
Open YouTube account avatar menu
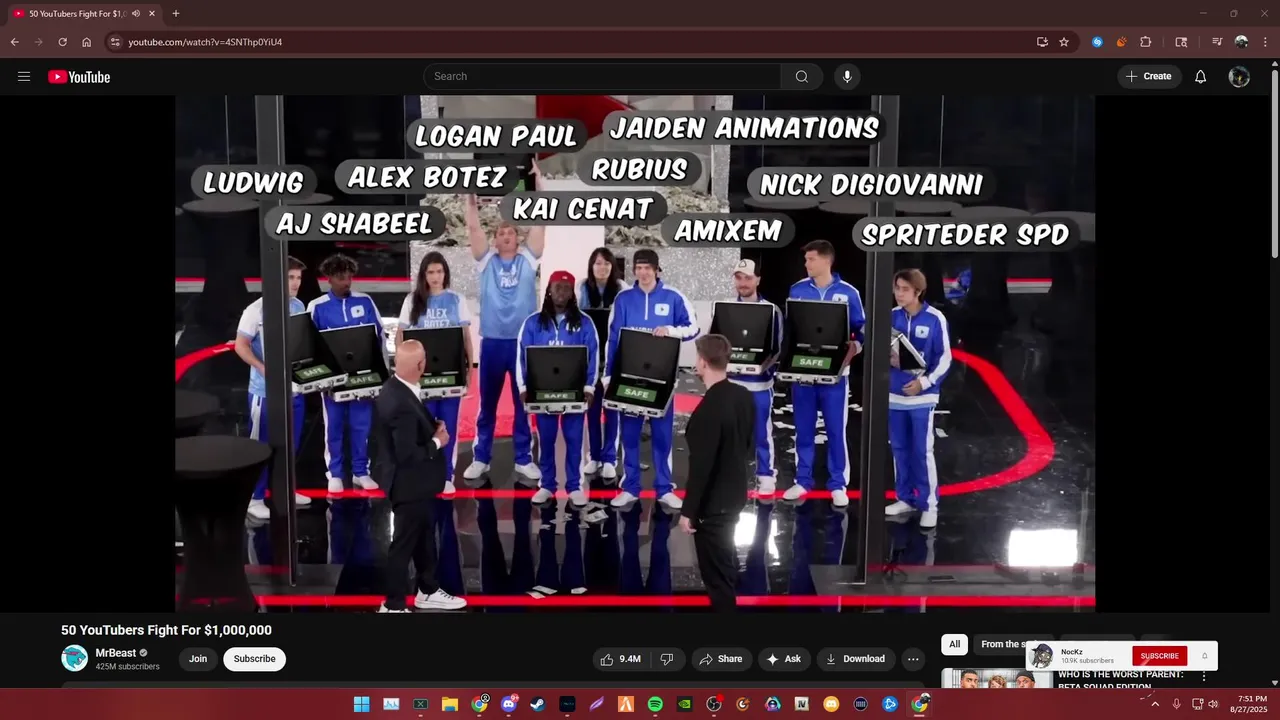tap(1239, 77)
